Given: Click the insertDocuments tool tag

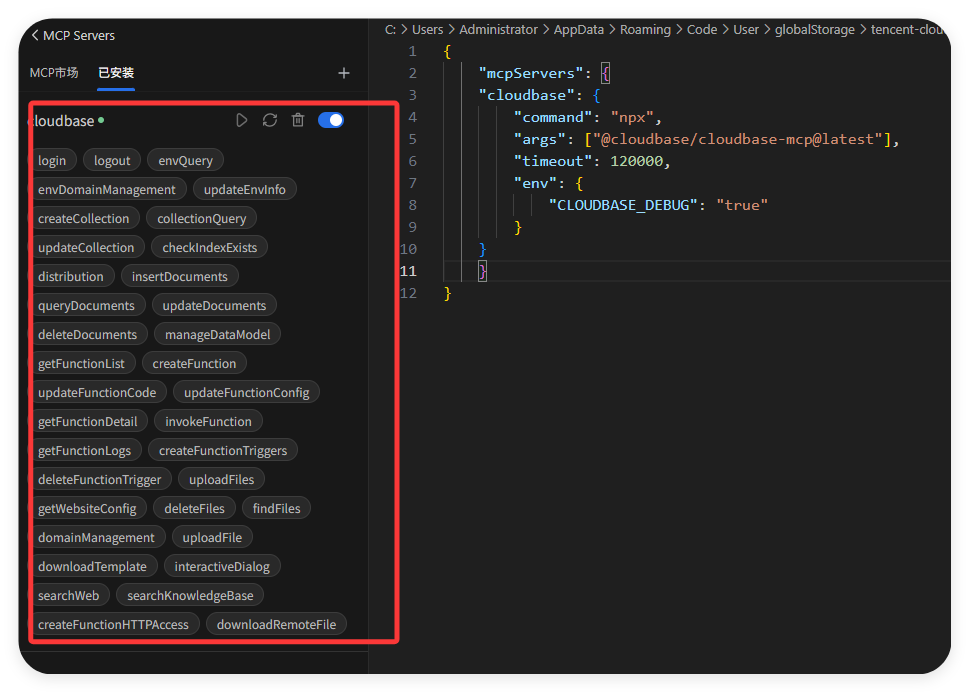Looking at the screenshot, I should [180, 277].
